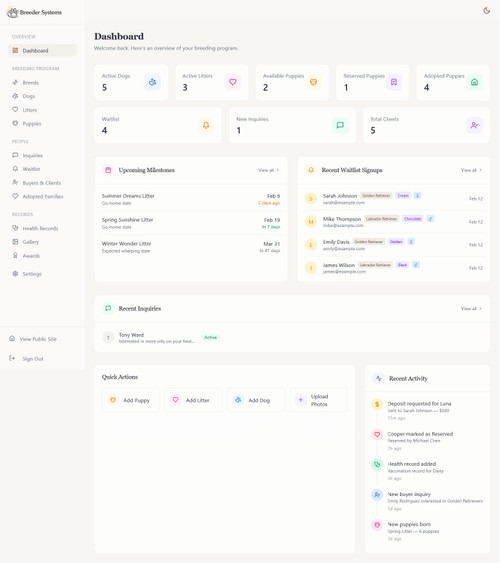
Task: Click the Awards ribbon sidebar icon
Action: click(x=15, y=255)
